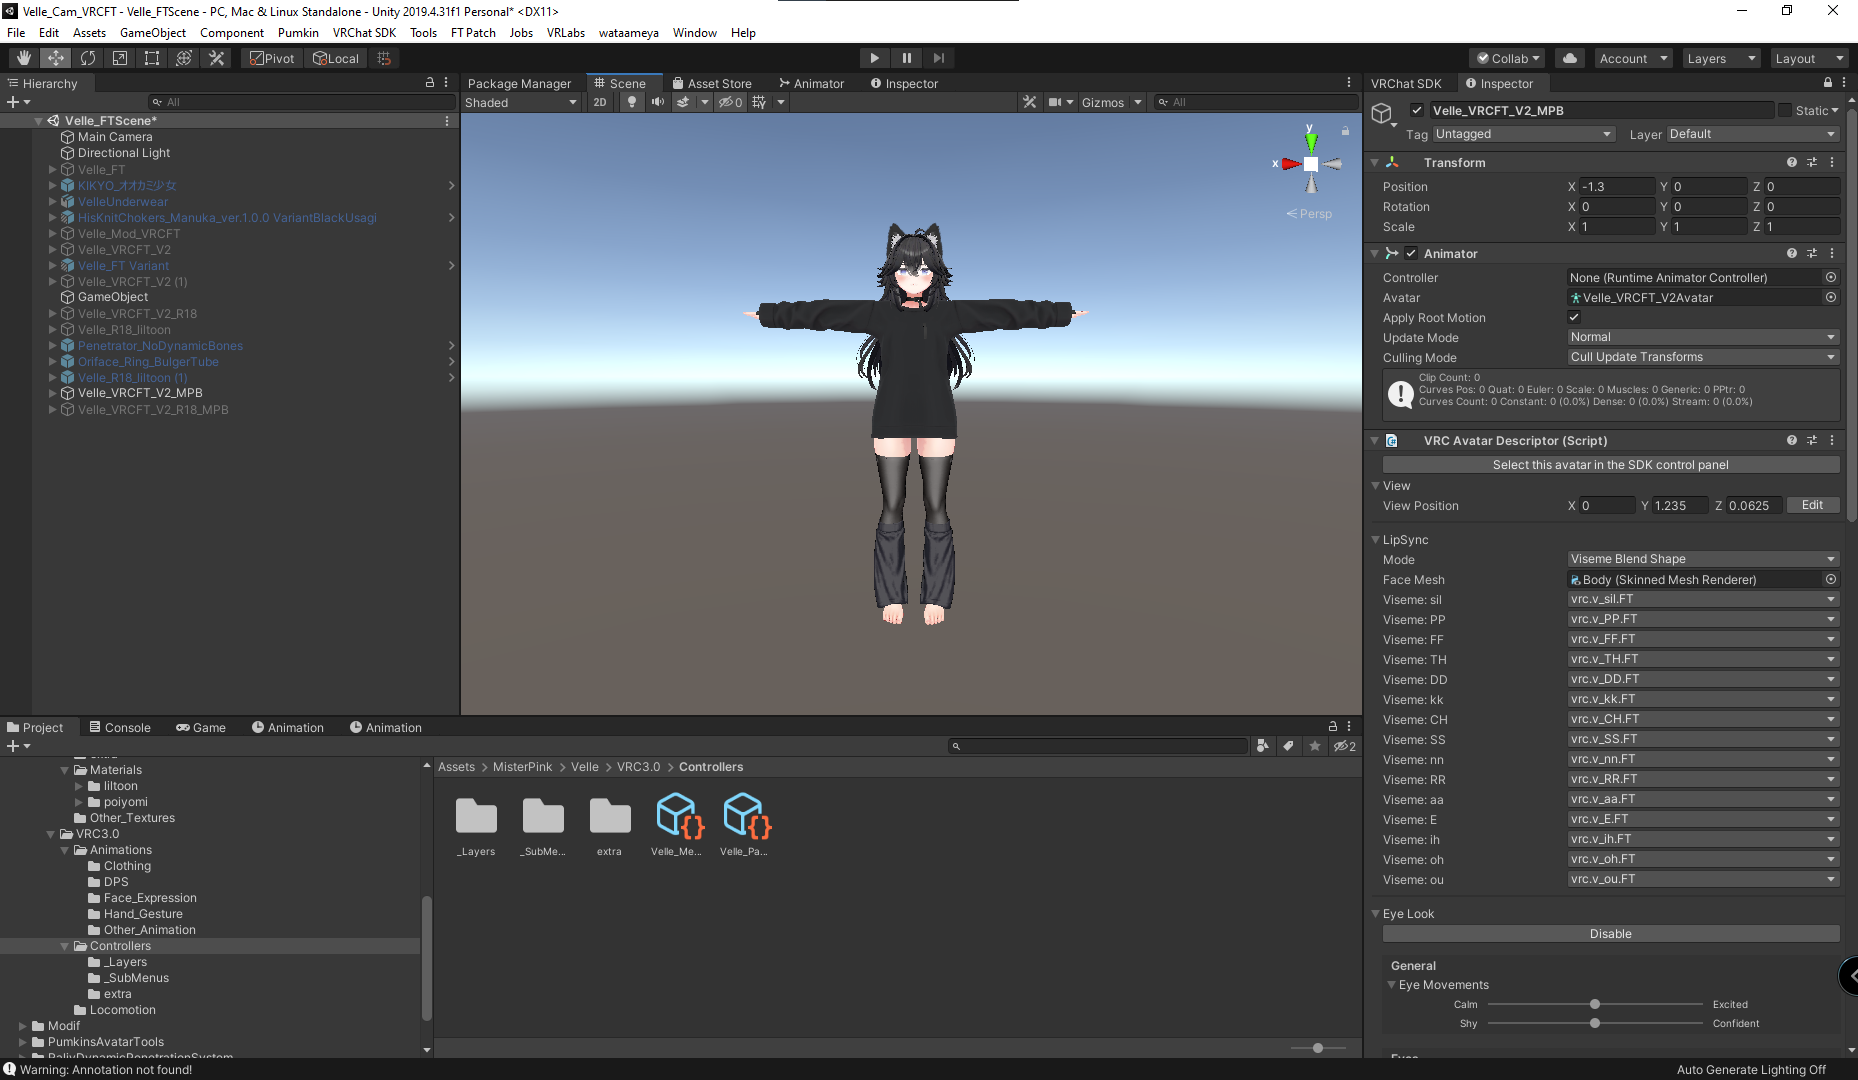Click Select this avatar in SDK panel
The width and height of the screenshot is (1858, 1080).
pyautogui.click(x=1611, y=464)
